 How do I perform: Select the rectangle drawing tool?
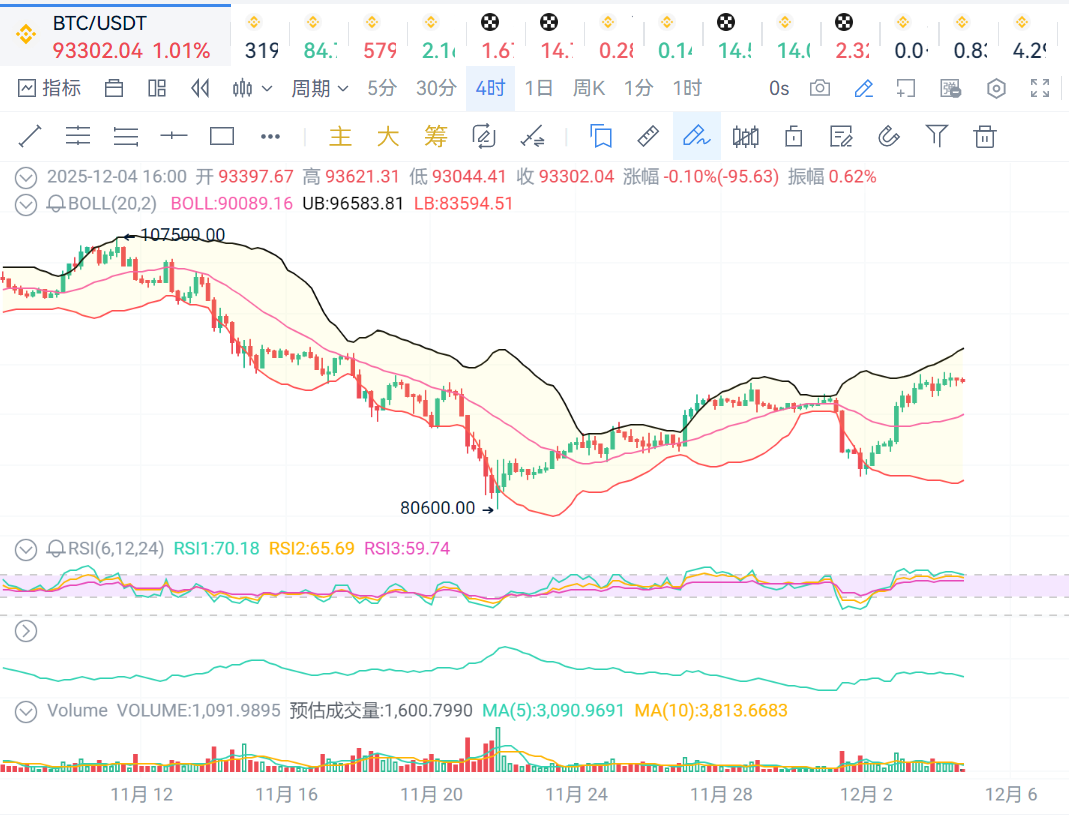(222, 136)
